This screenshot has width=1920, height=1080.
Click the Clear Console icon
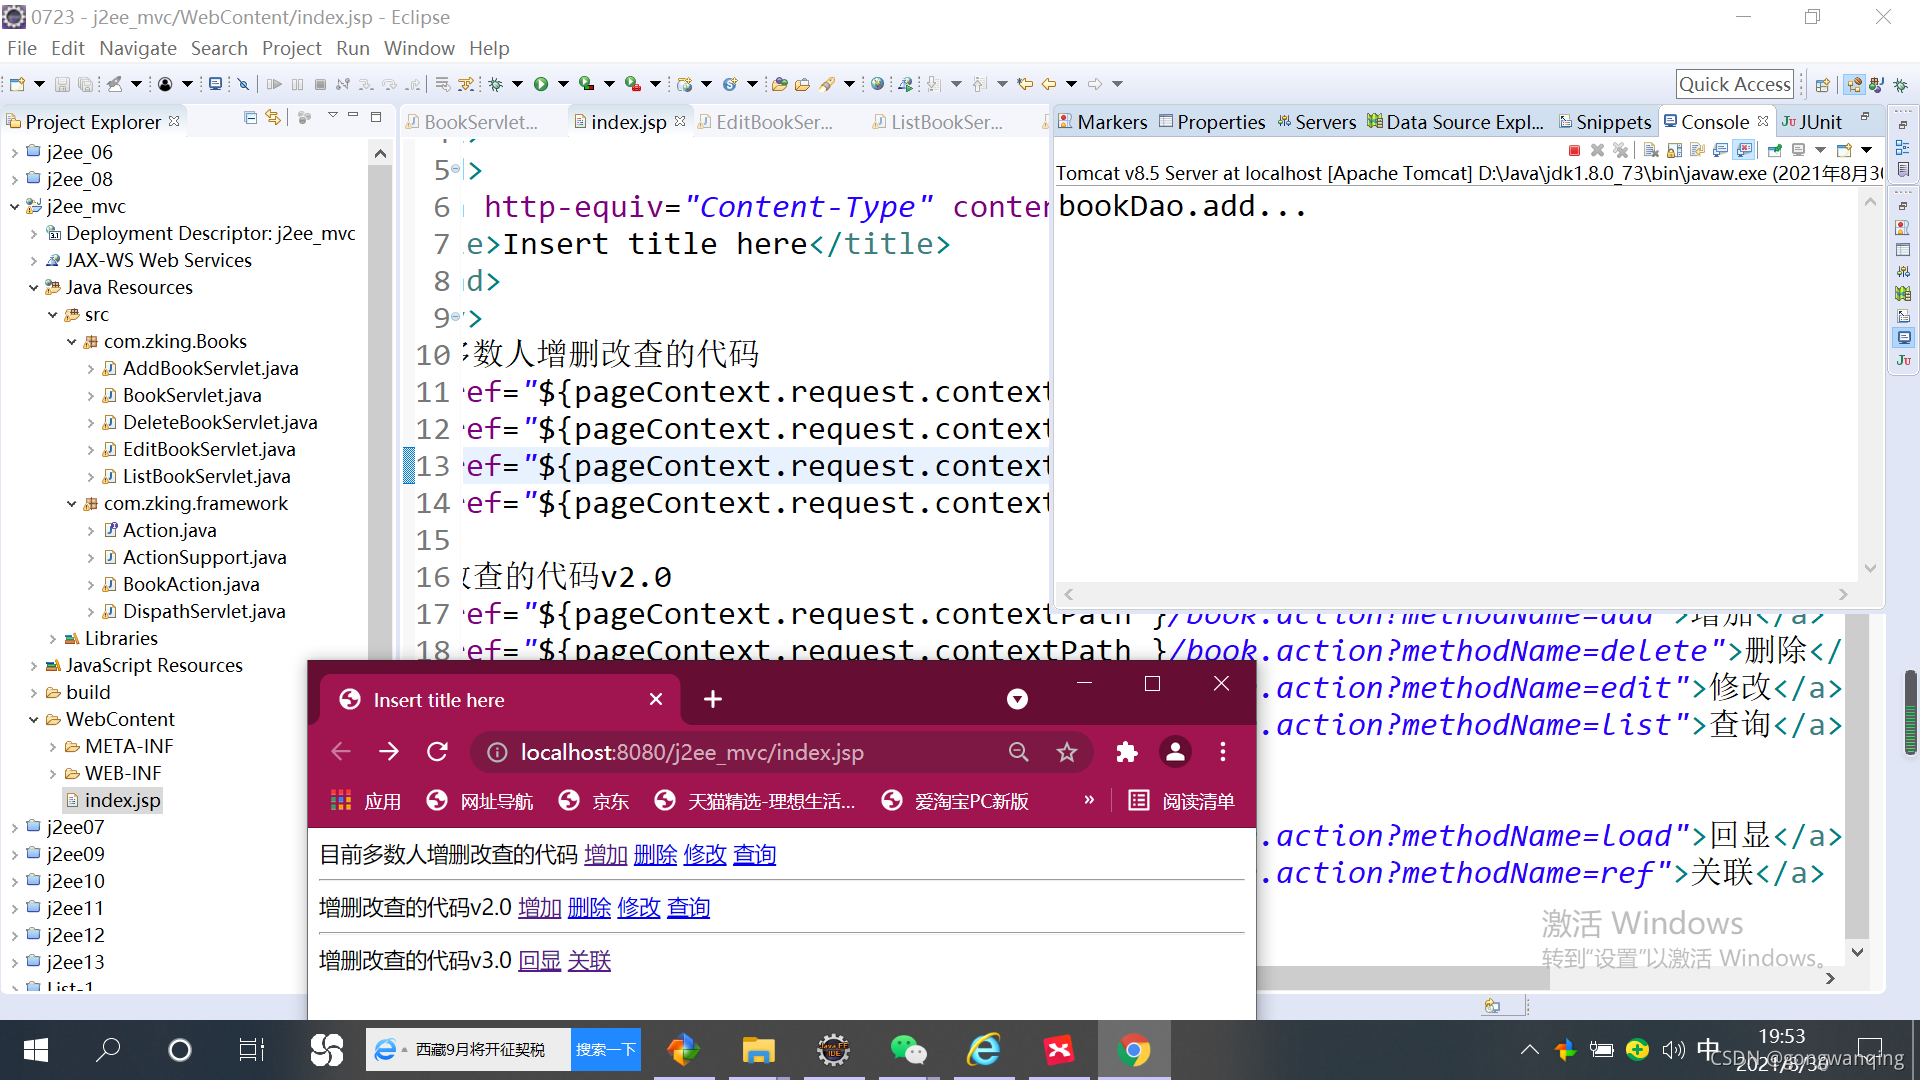click(1651, 150)
